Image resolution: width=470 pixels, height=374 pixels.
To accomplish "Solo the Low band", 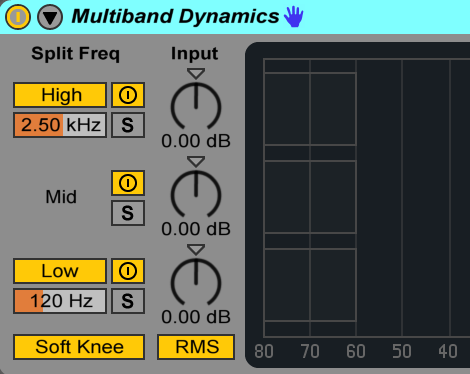I will 128,301.
